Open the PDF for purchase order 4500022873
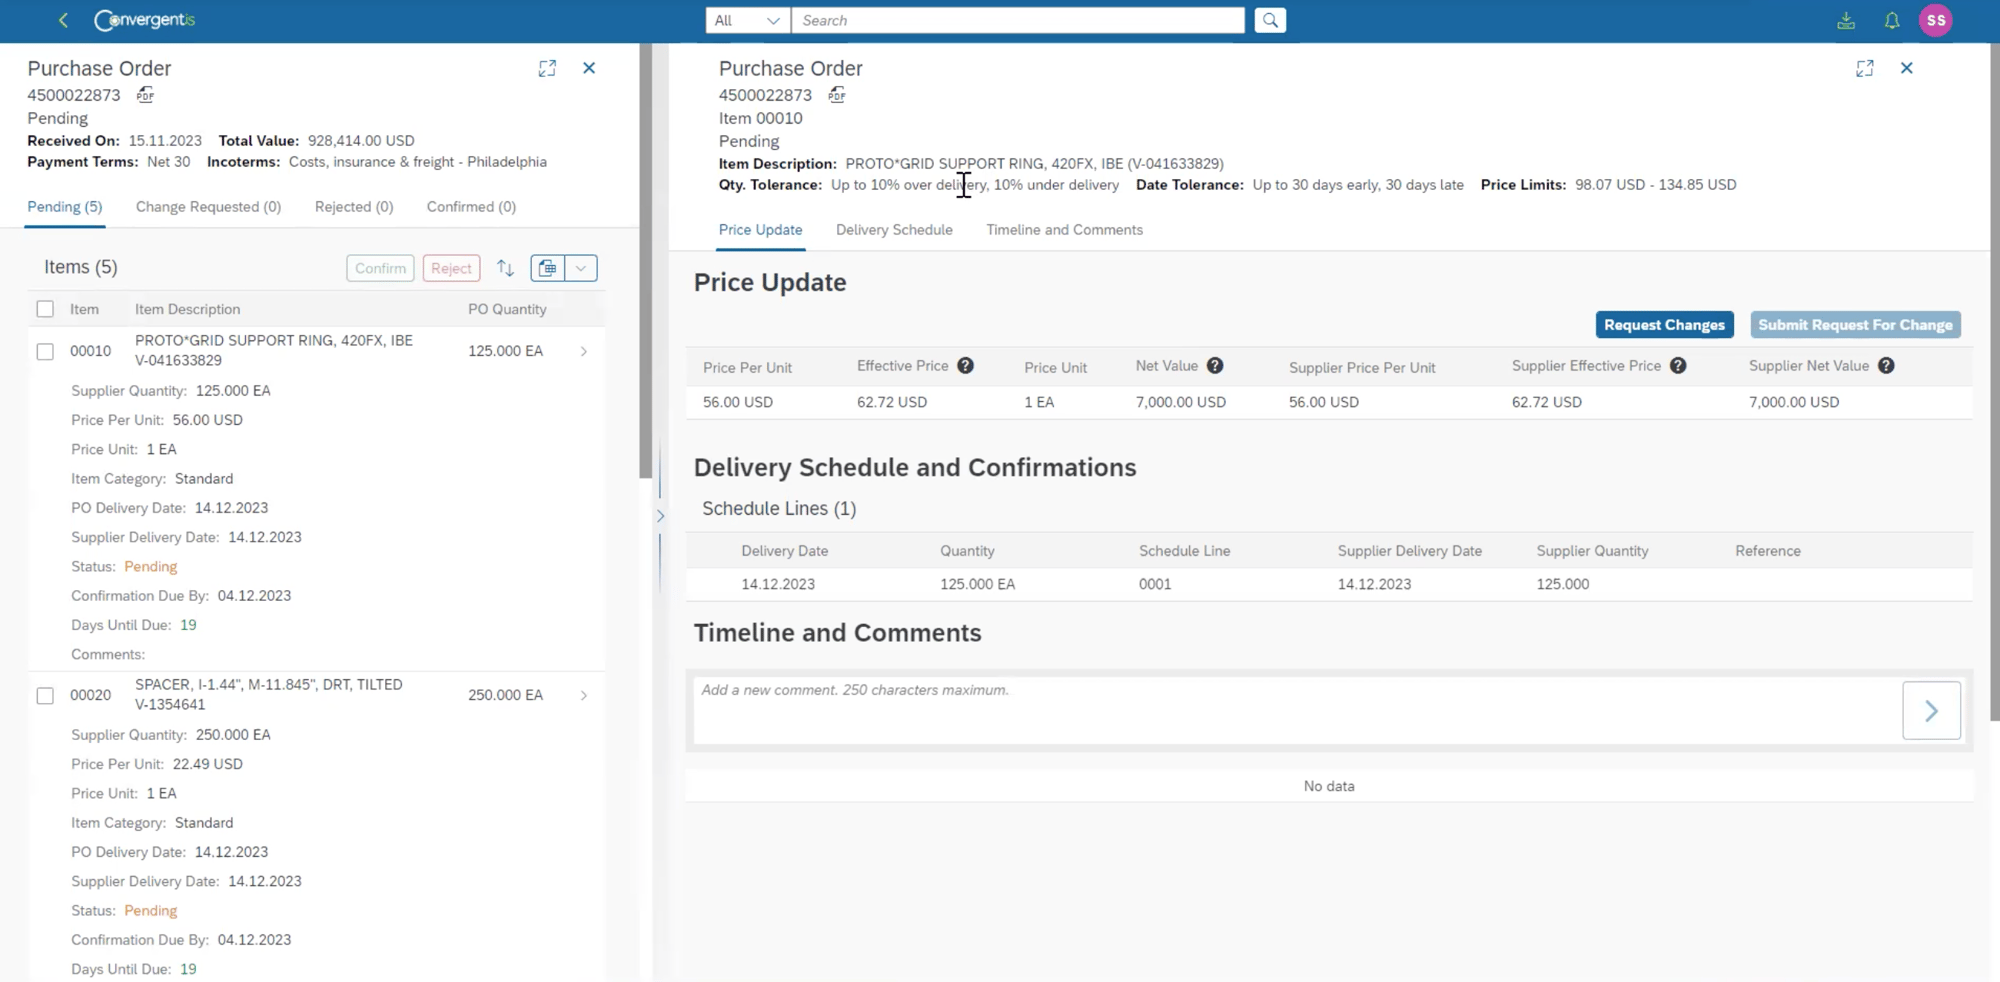 click(x=145, y=95)
